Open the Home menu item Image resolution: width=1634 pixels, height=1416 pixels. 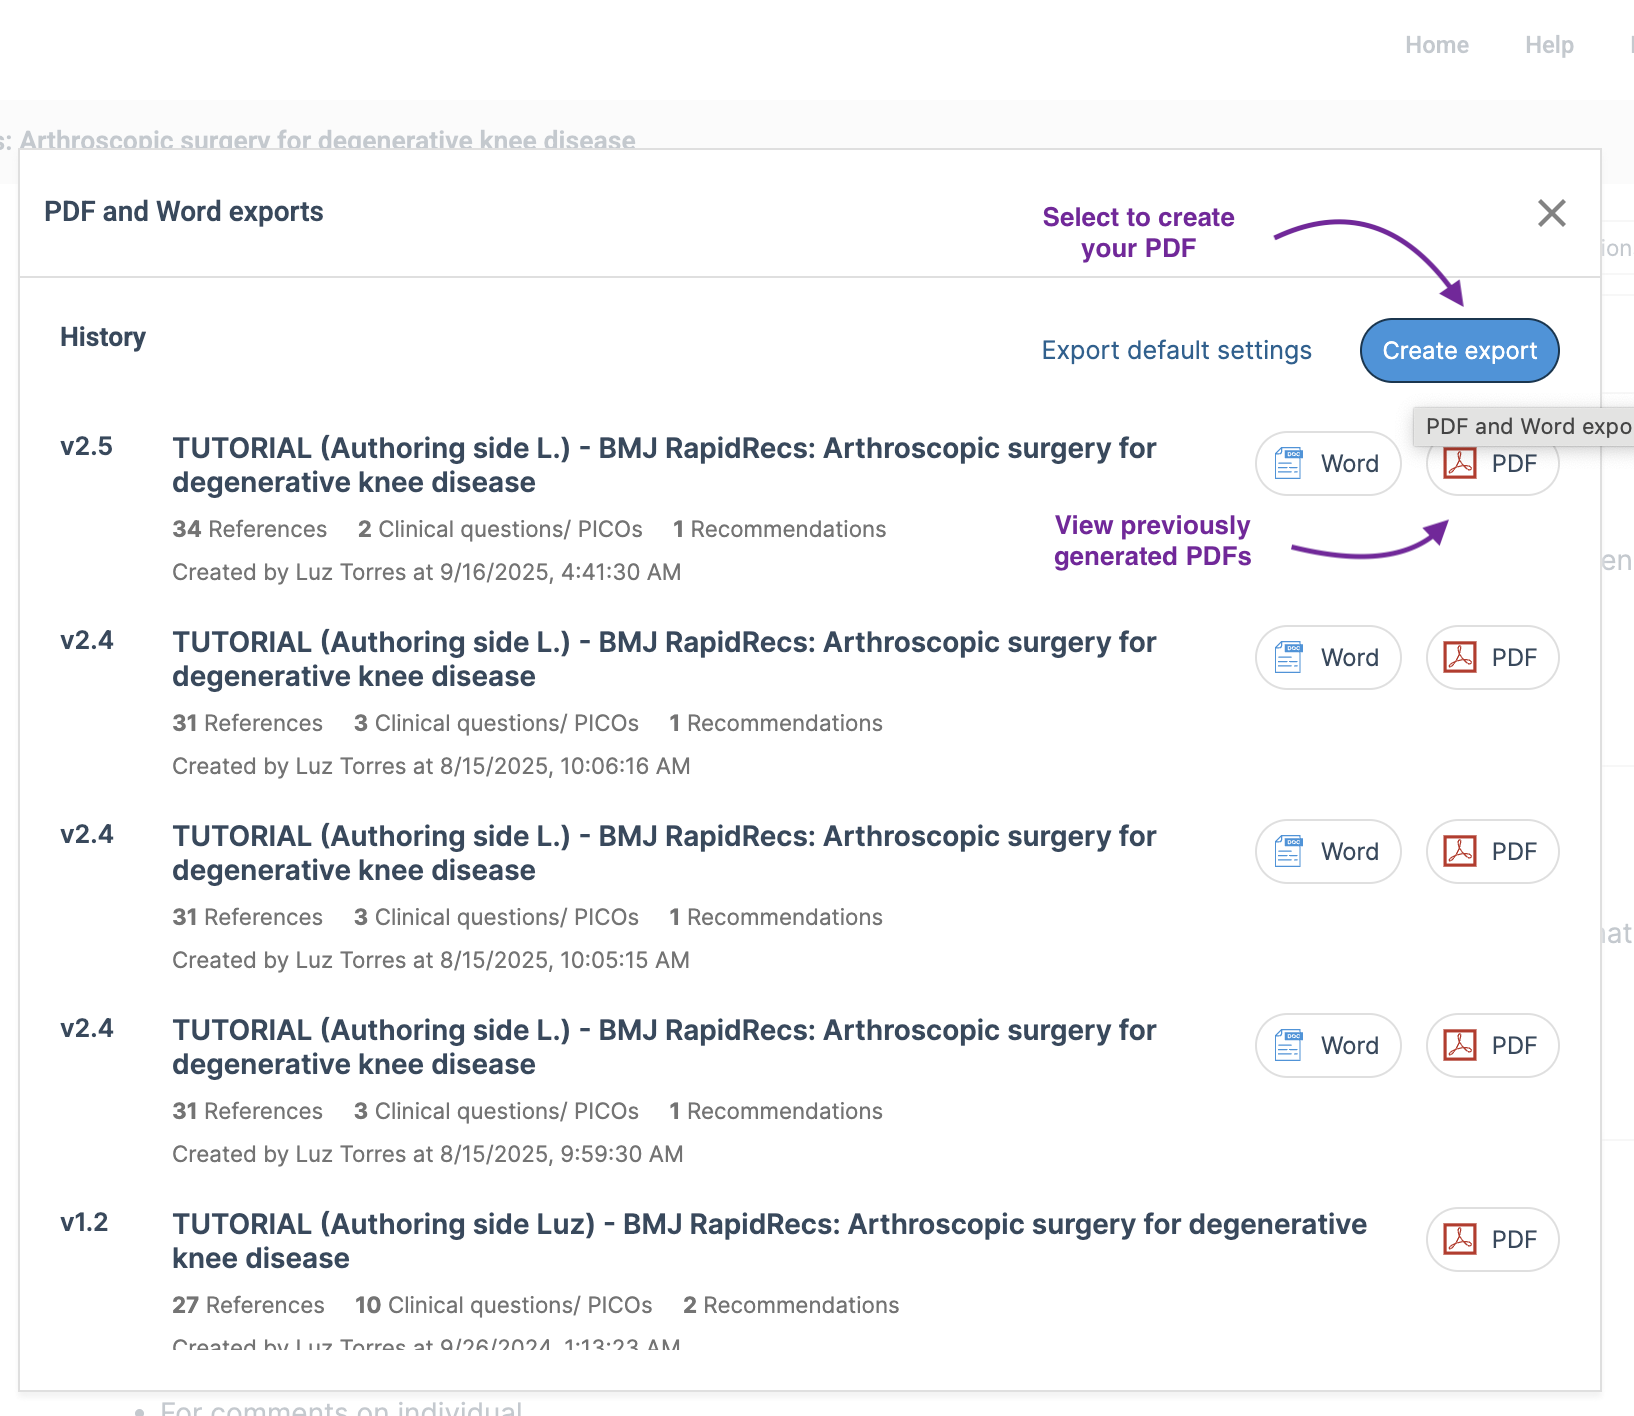click(x=1436, y=45)
